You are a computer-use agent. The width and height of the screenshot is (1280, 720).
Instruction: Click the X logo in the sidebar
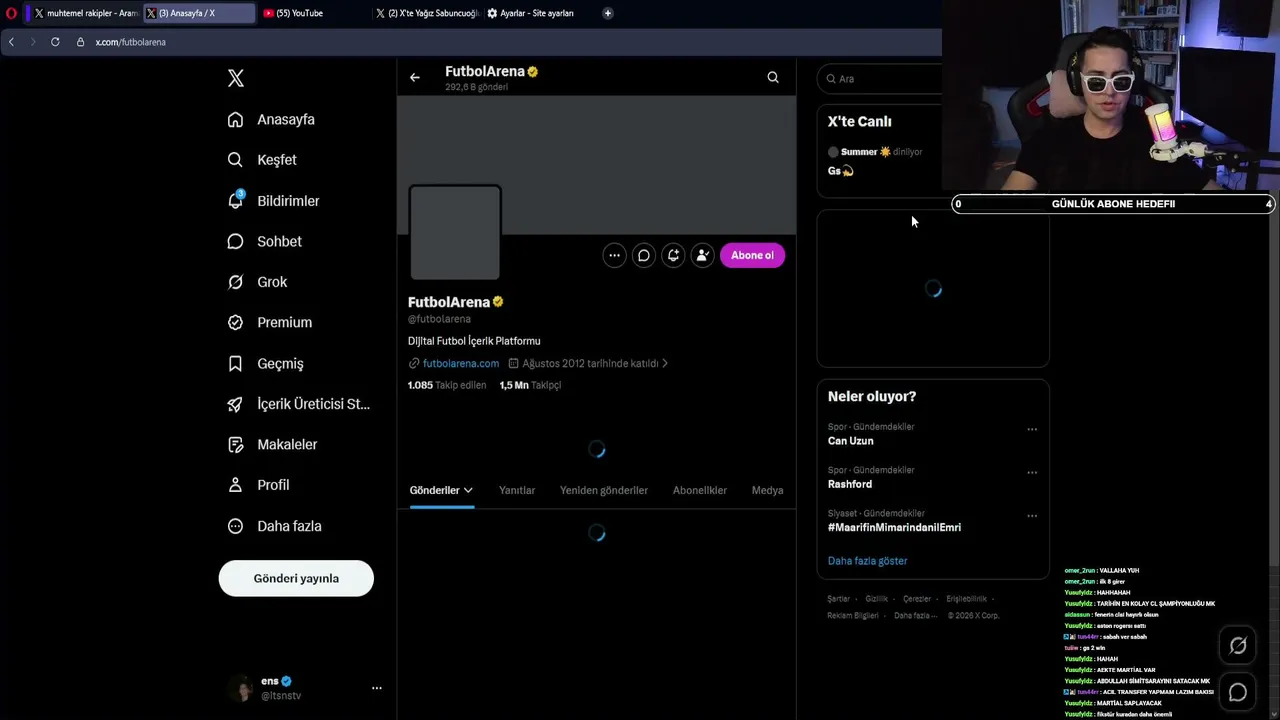point(236,78)
